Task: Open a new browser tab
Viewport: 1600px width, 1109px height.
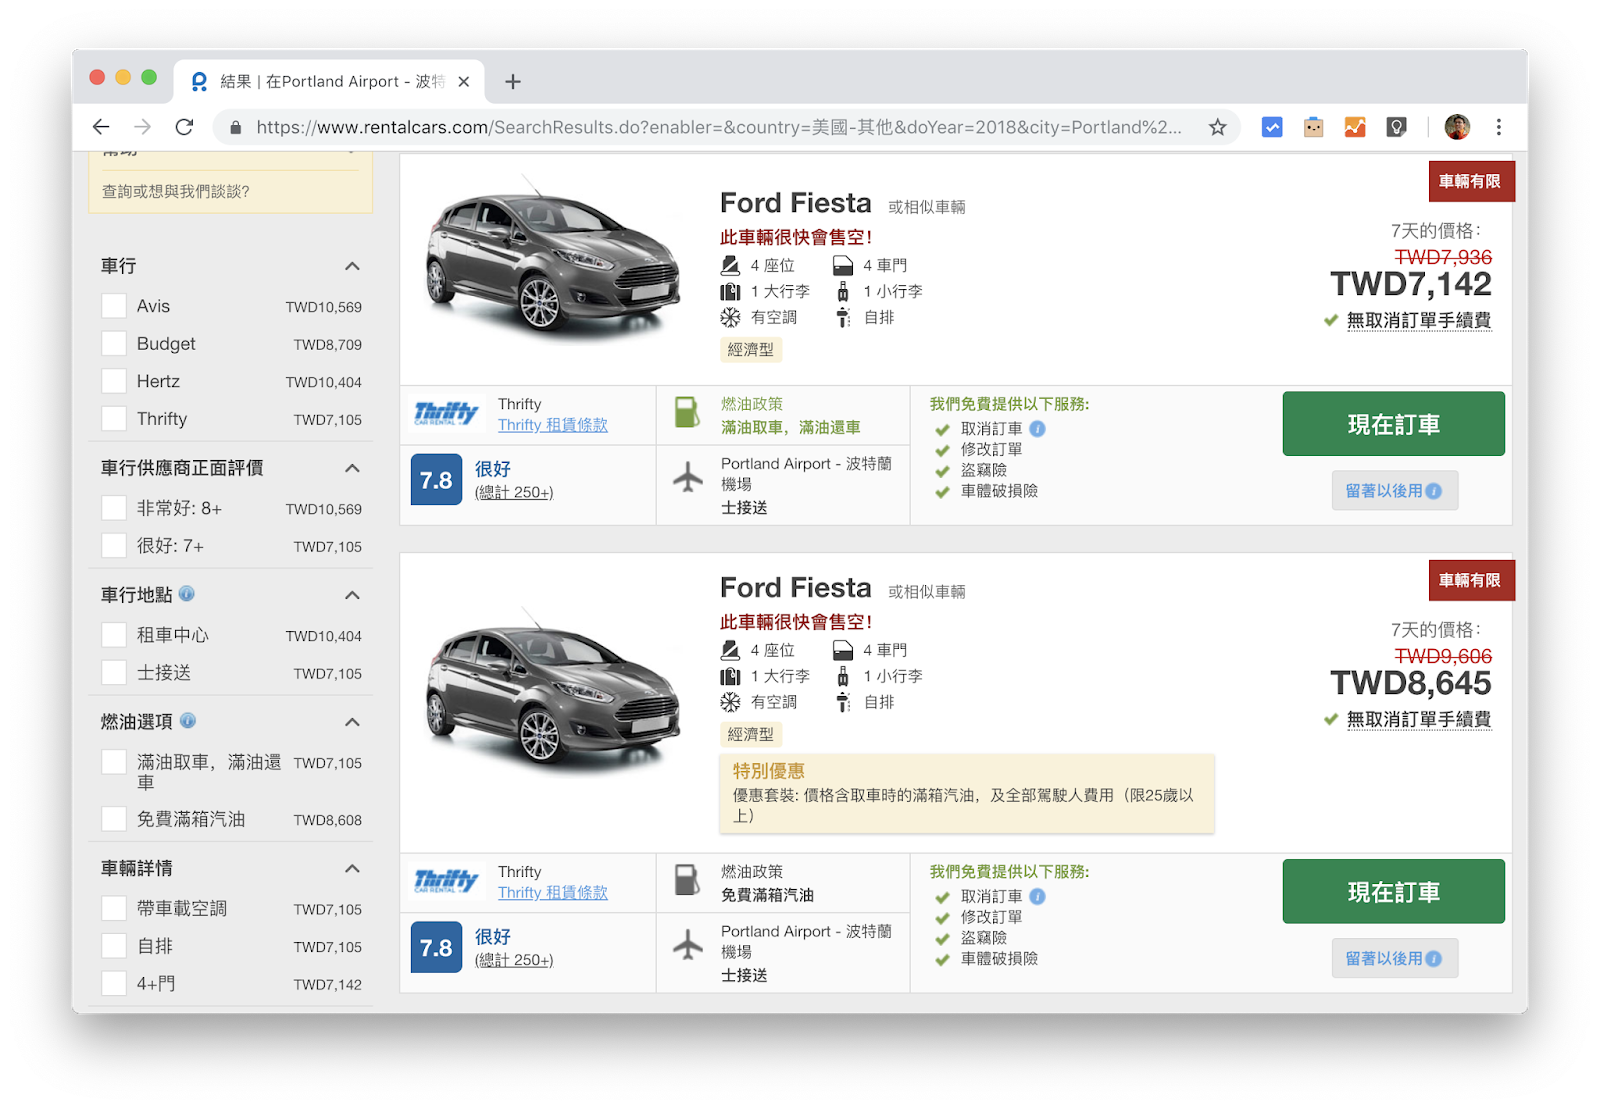Action: click(513, 82)
